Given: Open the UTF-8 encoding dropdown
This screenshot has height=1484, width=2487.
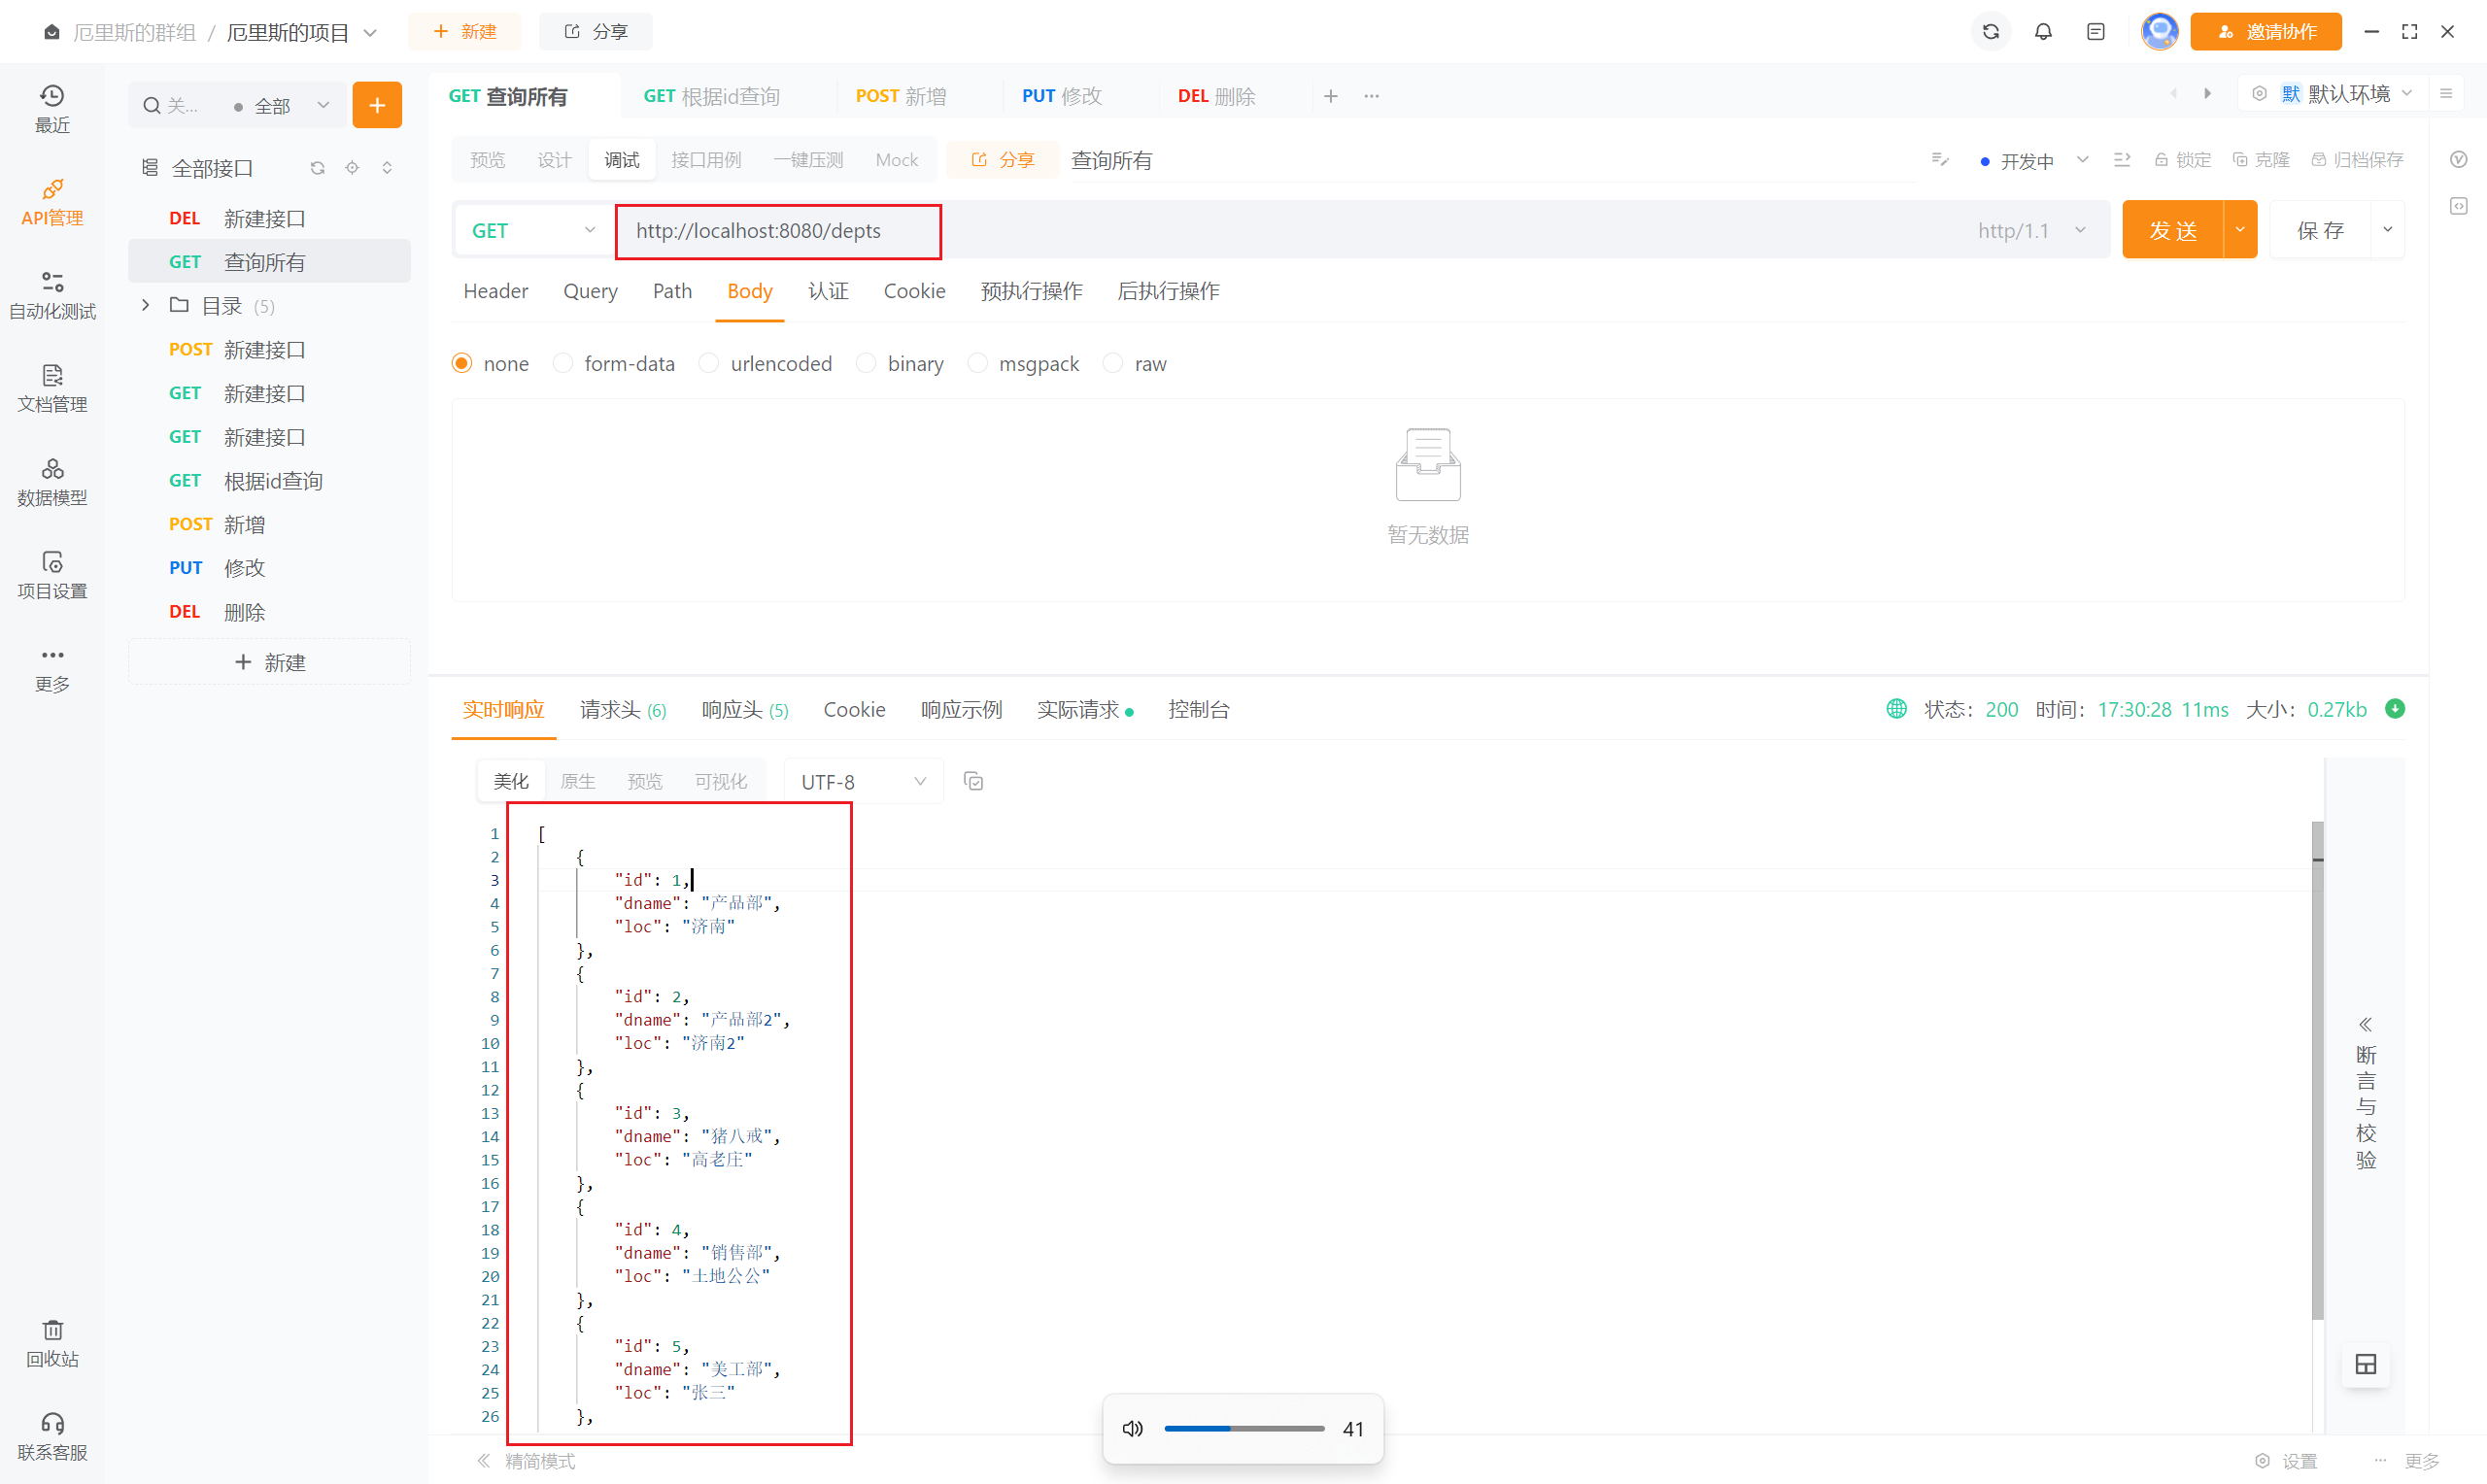Looking at the screenshot, I should [863, 781].
